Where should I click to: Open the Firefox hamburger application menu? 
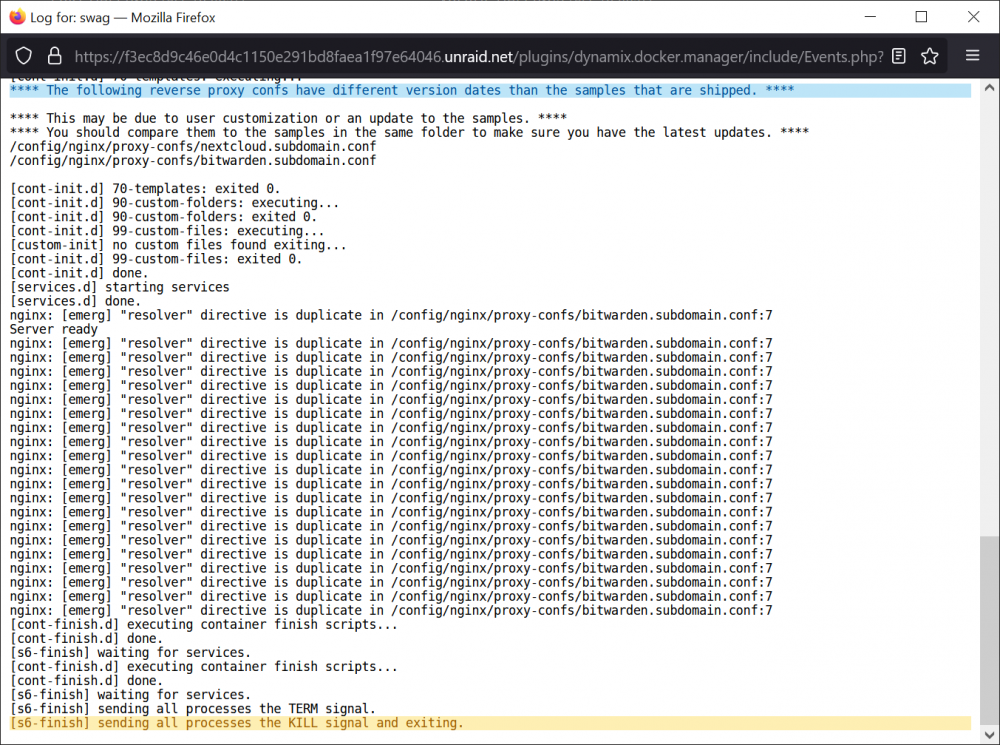click(973, 56)
